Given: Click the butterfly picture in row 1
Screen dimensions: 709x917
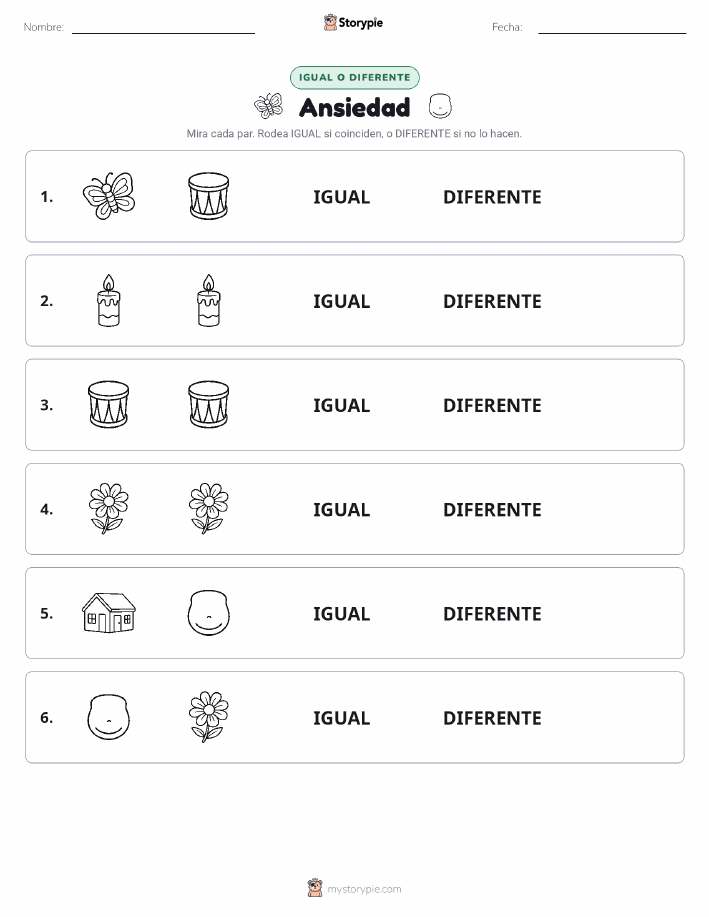Looking at the screenshot, I should pos(109,196).
